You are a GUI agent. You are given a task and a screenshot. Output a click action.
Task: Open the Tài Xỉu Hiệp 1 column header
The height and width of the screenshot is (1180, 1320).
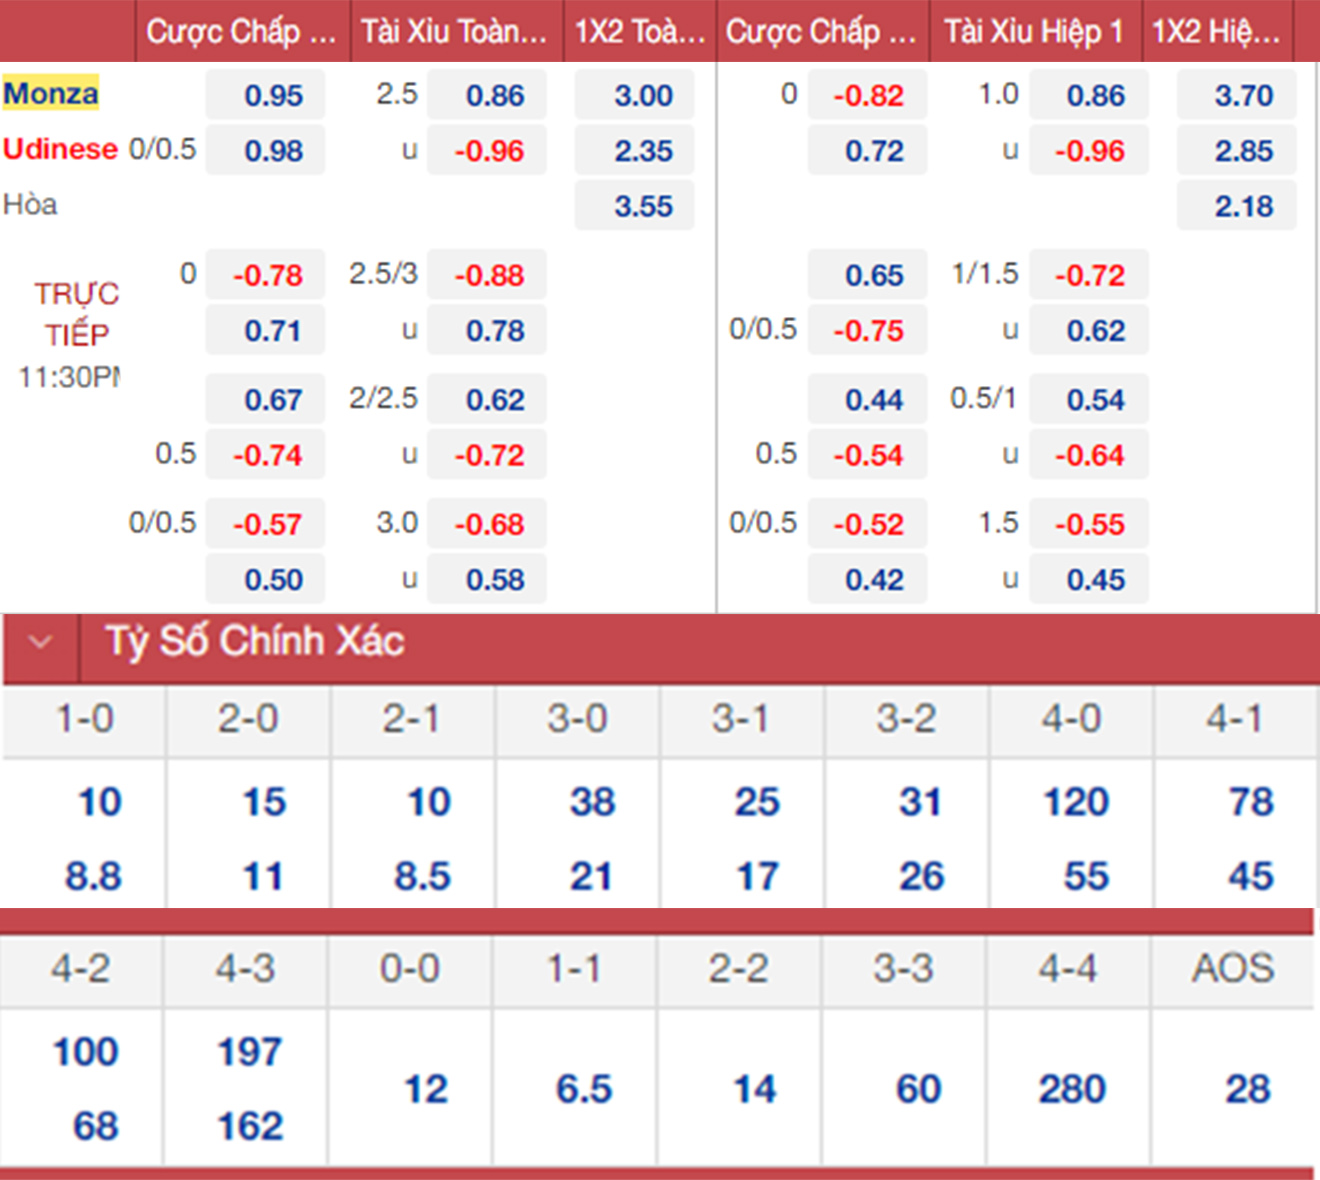[1034, 32]
